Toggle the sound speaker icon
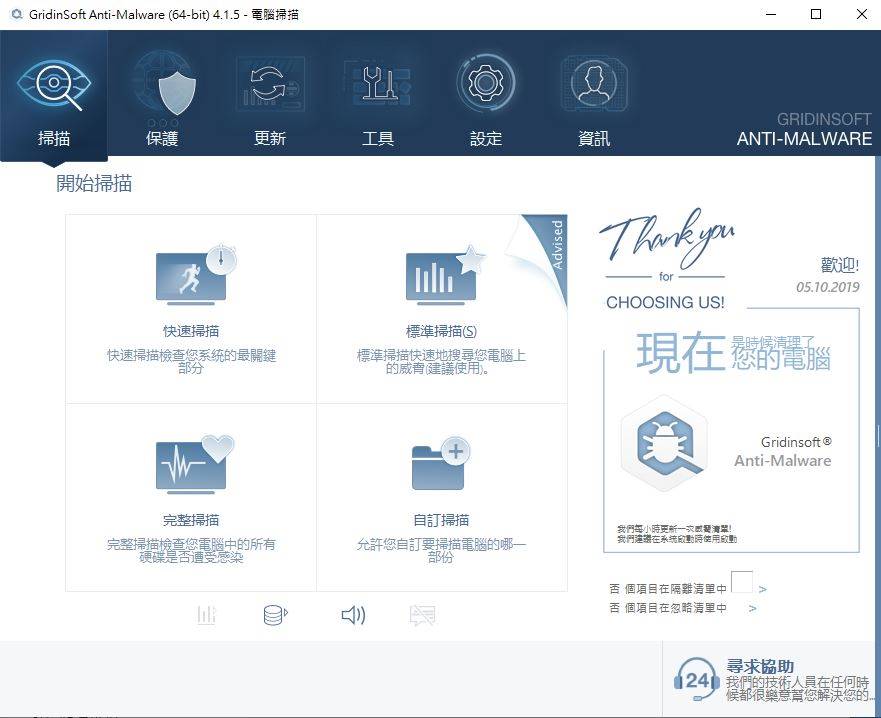This screenshot has height=718, width=881. tap(353, 615)
